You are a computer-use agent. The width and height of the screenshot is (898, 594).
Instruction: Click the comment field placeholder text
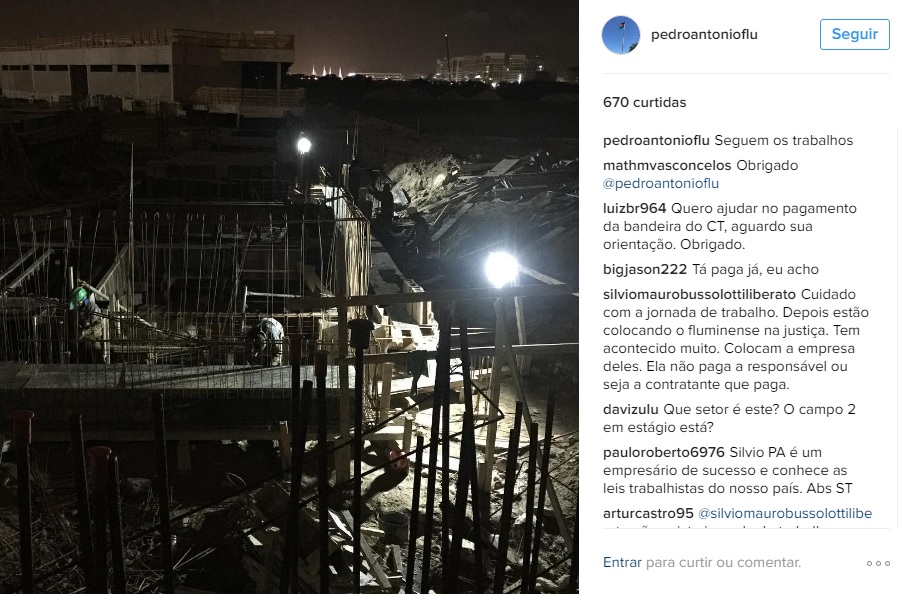tap(723, 562)
